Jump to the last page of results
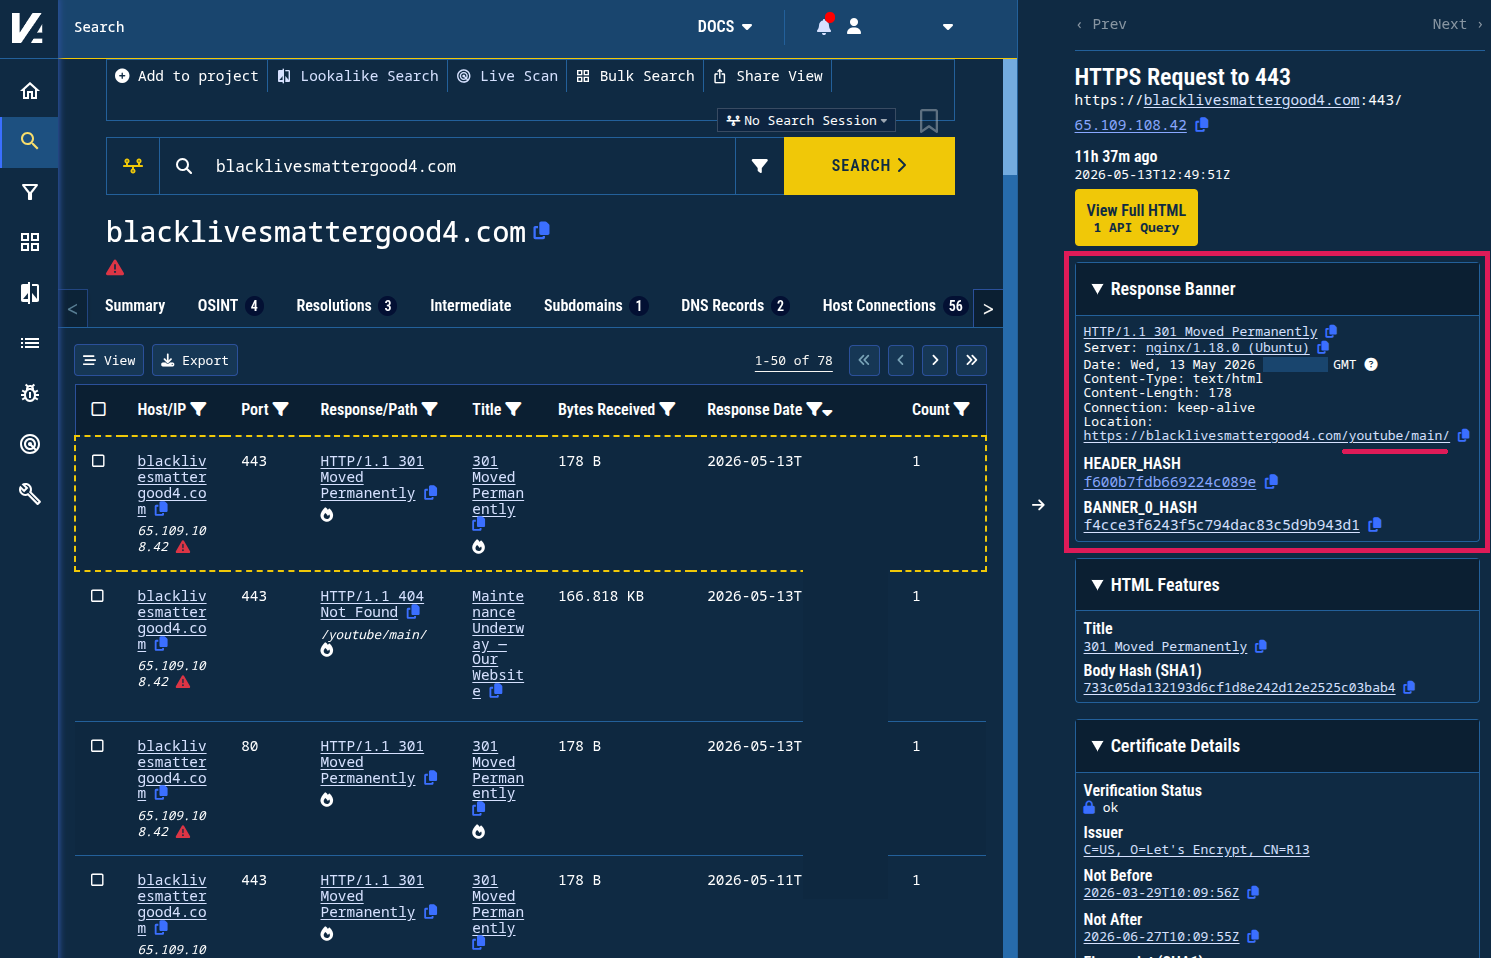Screen dimensions: 1491x958 (972, 360)
